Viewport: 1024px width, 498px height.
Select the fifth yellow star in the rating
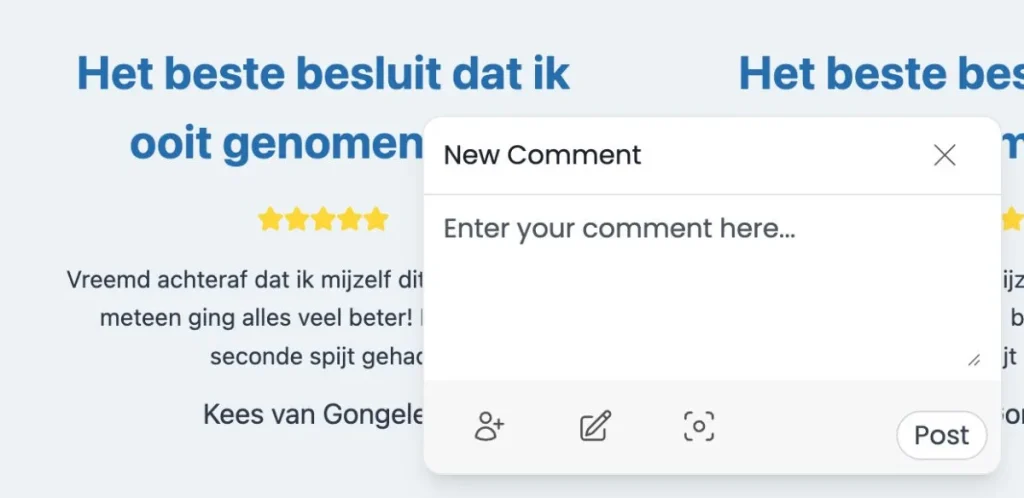(375, 219)
